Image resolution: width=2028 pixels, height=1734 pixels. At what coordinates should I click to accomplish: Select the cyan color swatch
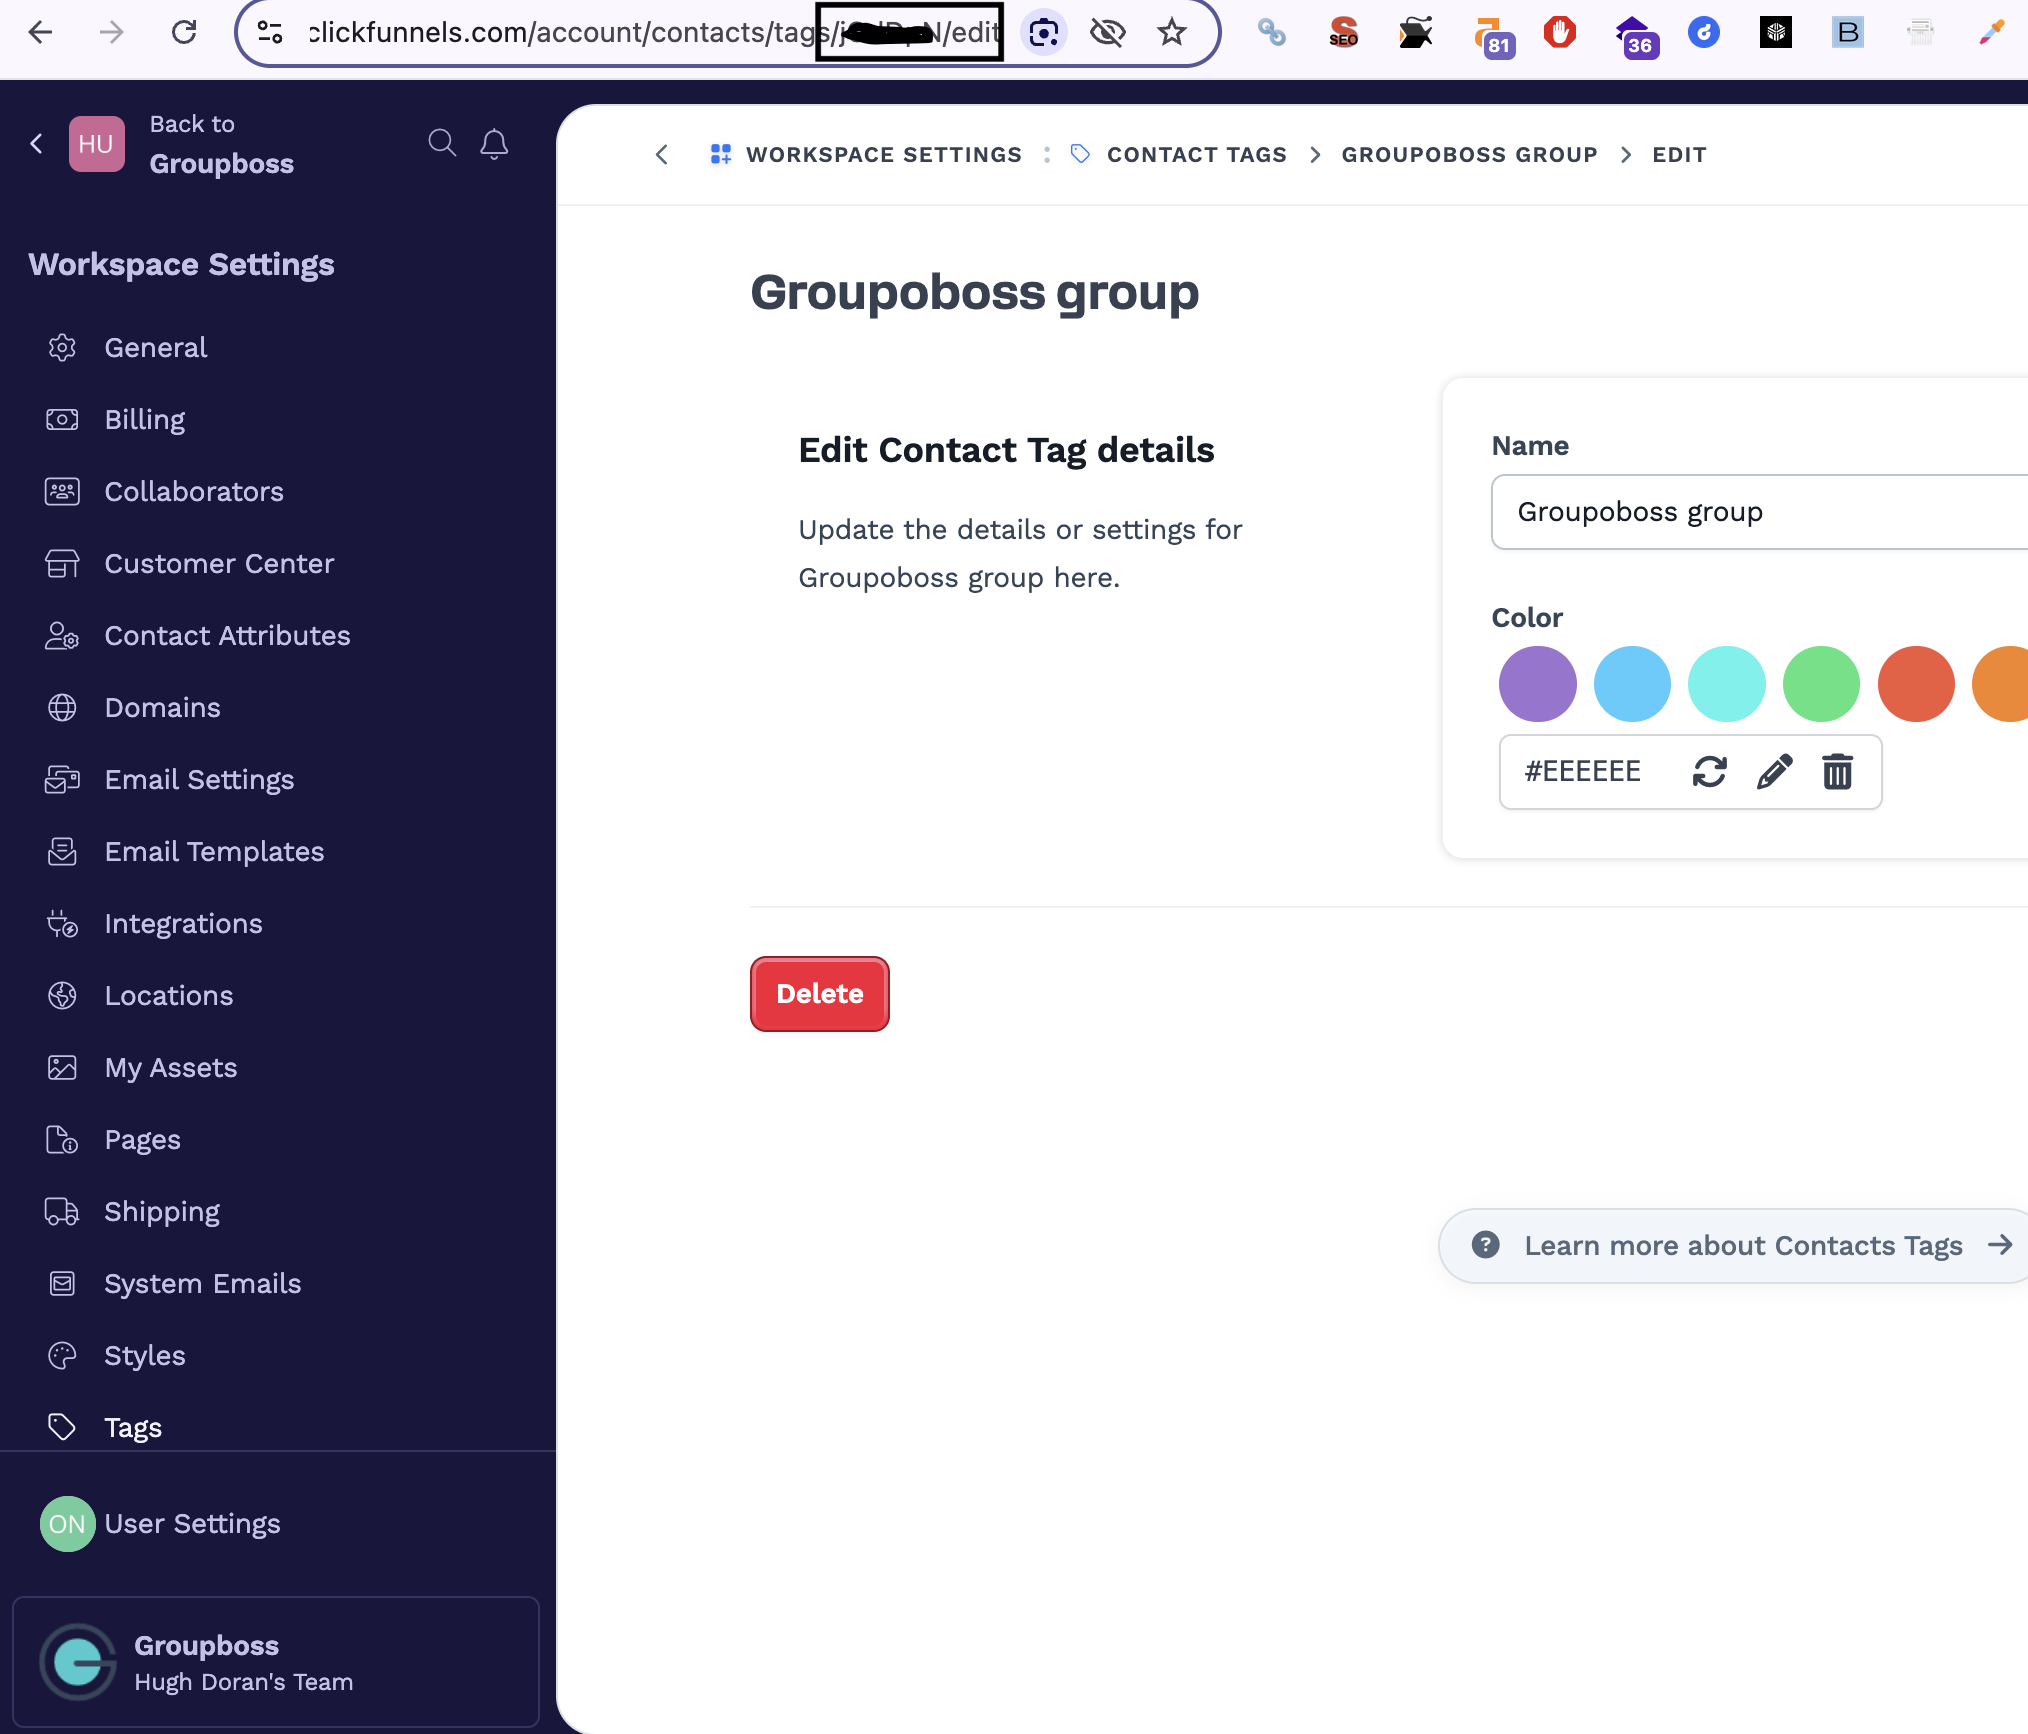pos(1726,684)
